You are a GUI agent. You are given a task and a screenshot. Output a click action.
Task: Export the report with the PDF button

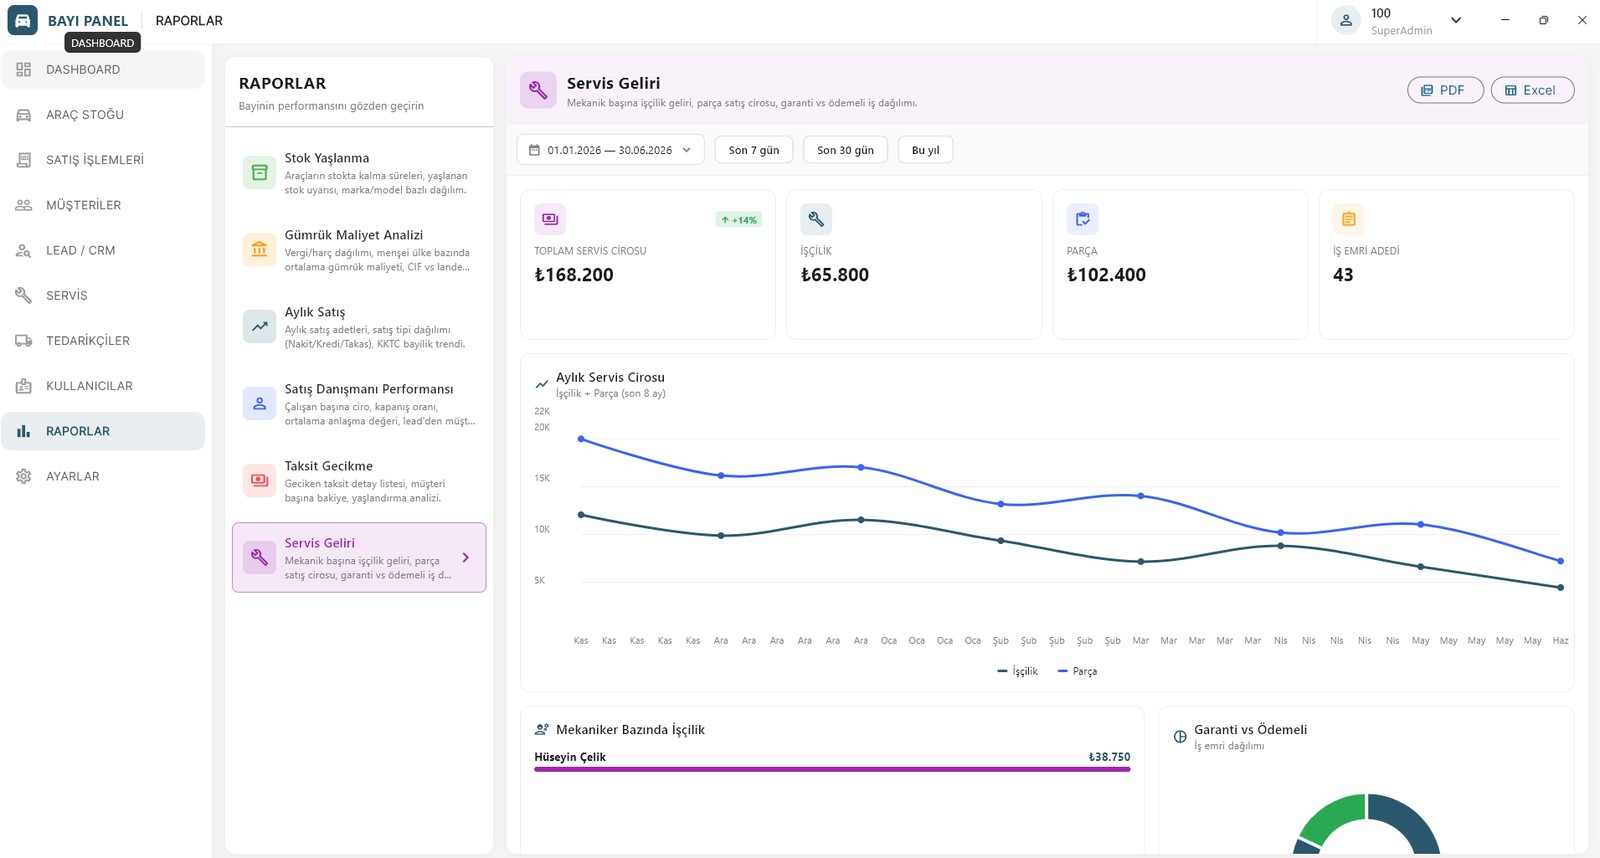coord(1445,90)
